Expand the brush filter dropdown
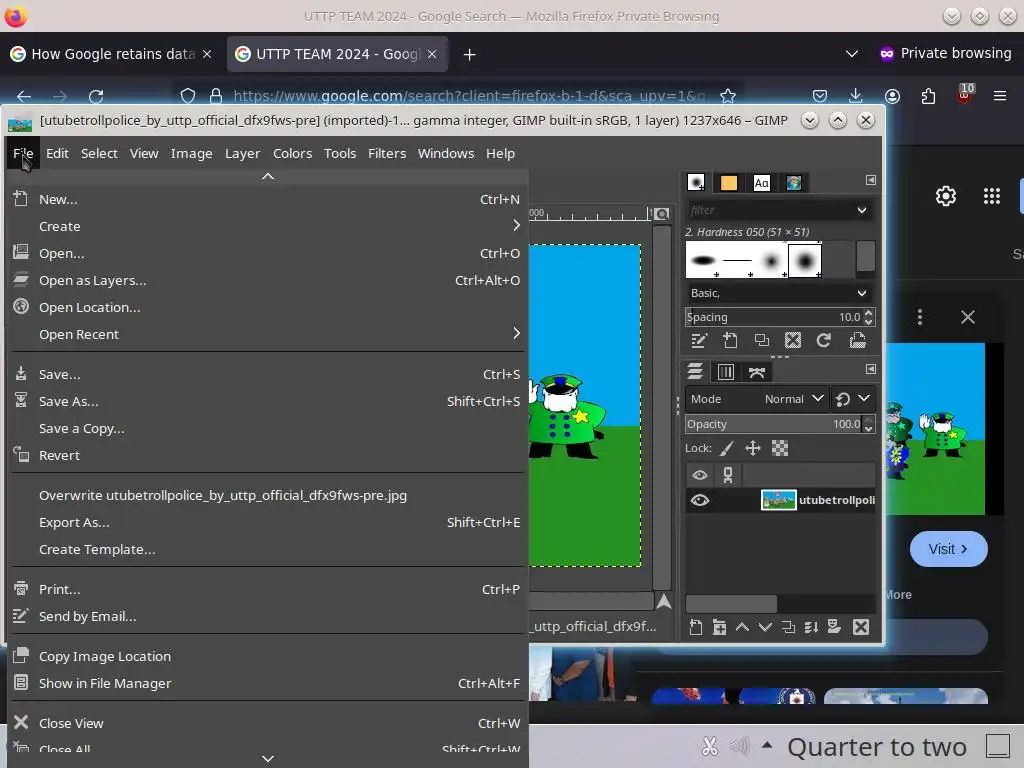This screenshot has height=768, width=1024. click(x=862, y=210)
